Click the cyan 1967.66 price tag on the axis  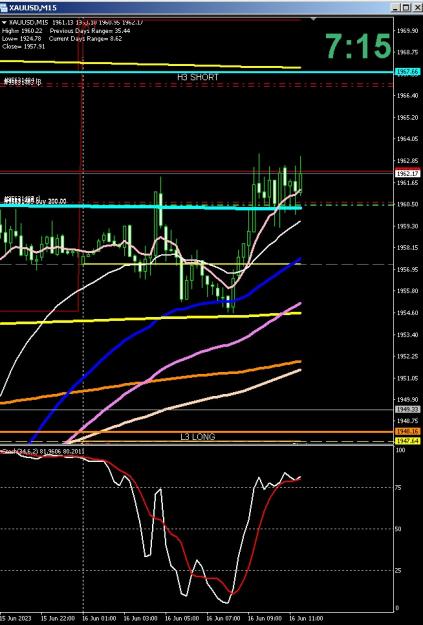pyautogui.click(x=407, y=72)
